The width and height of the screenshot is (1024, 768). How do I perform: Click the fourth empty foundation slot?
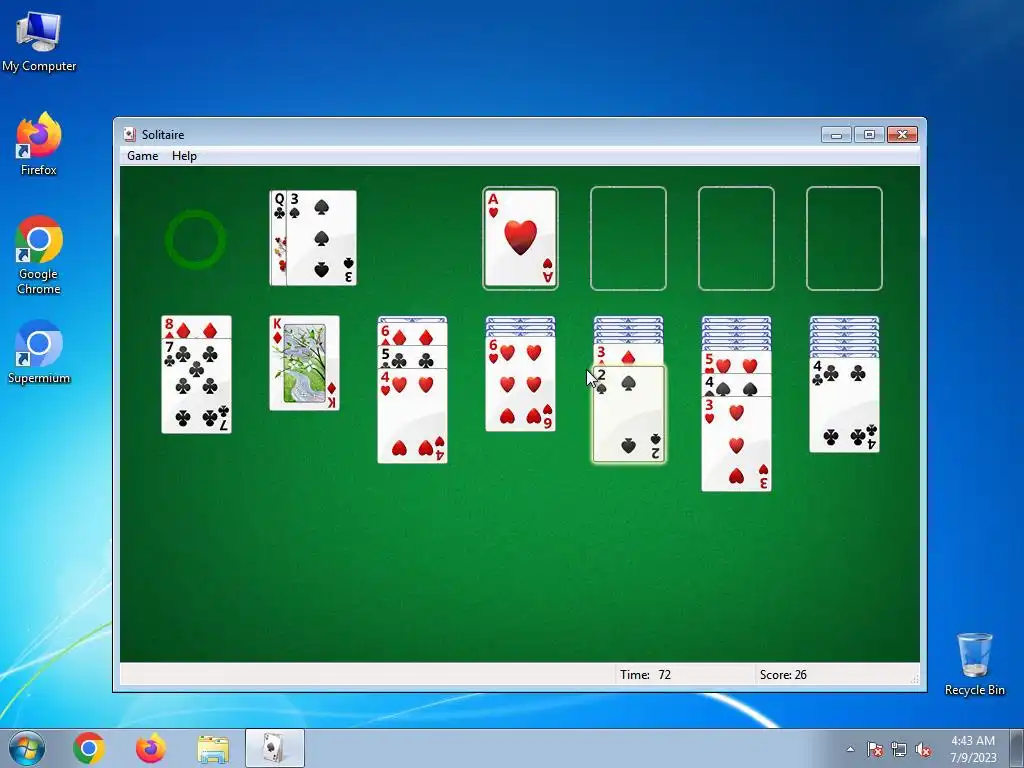[844, 238]
